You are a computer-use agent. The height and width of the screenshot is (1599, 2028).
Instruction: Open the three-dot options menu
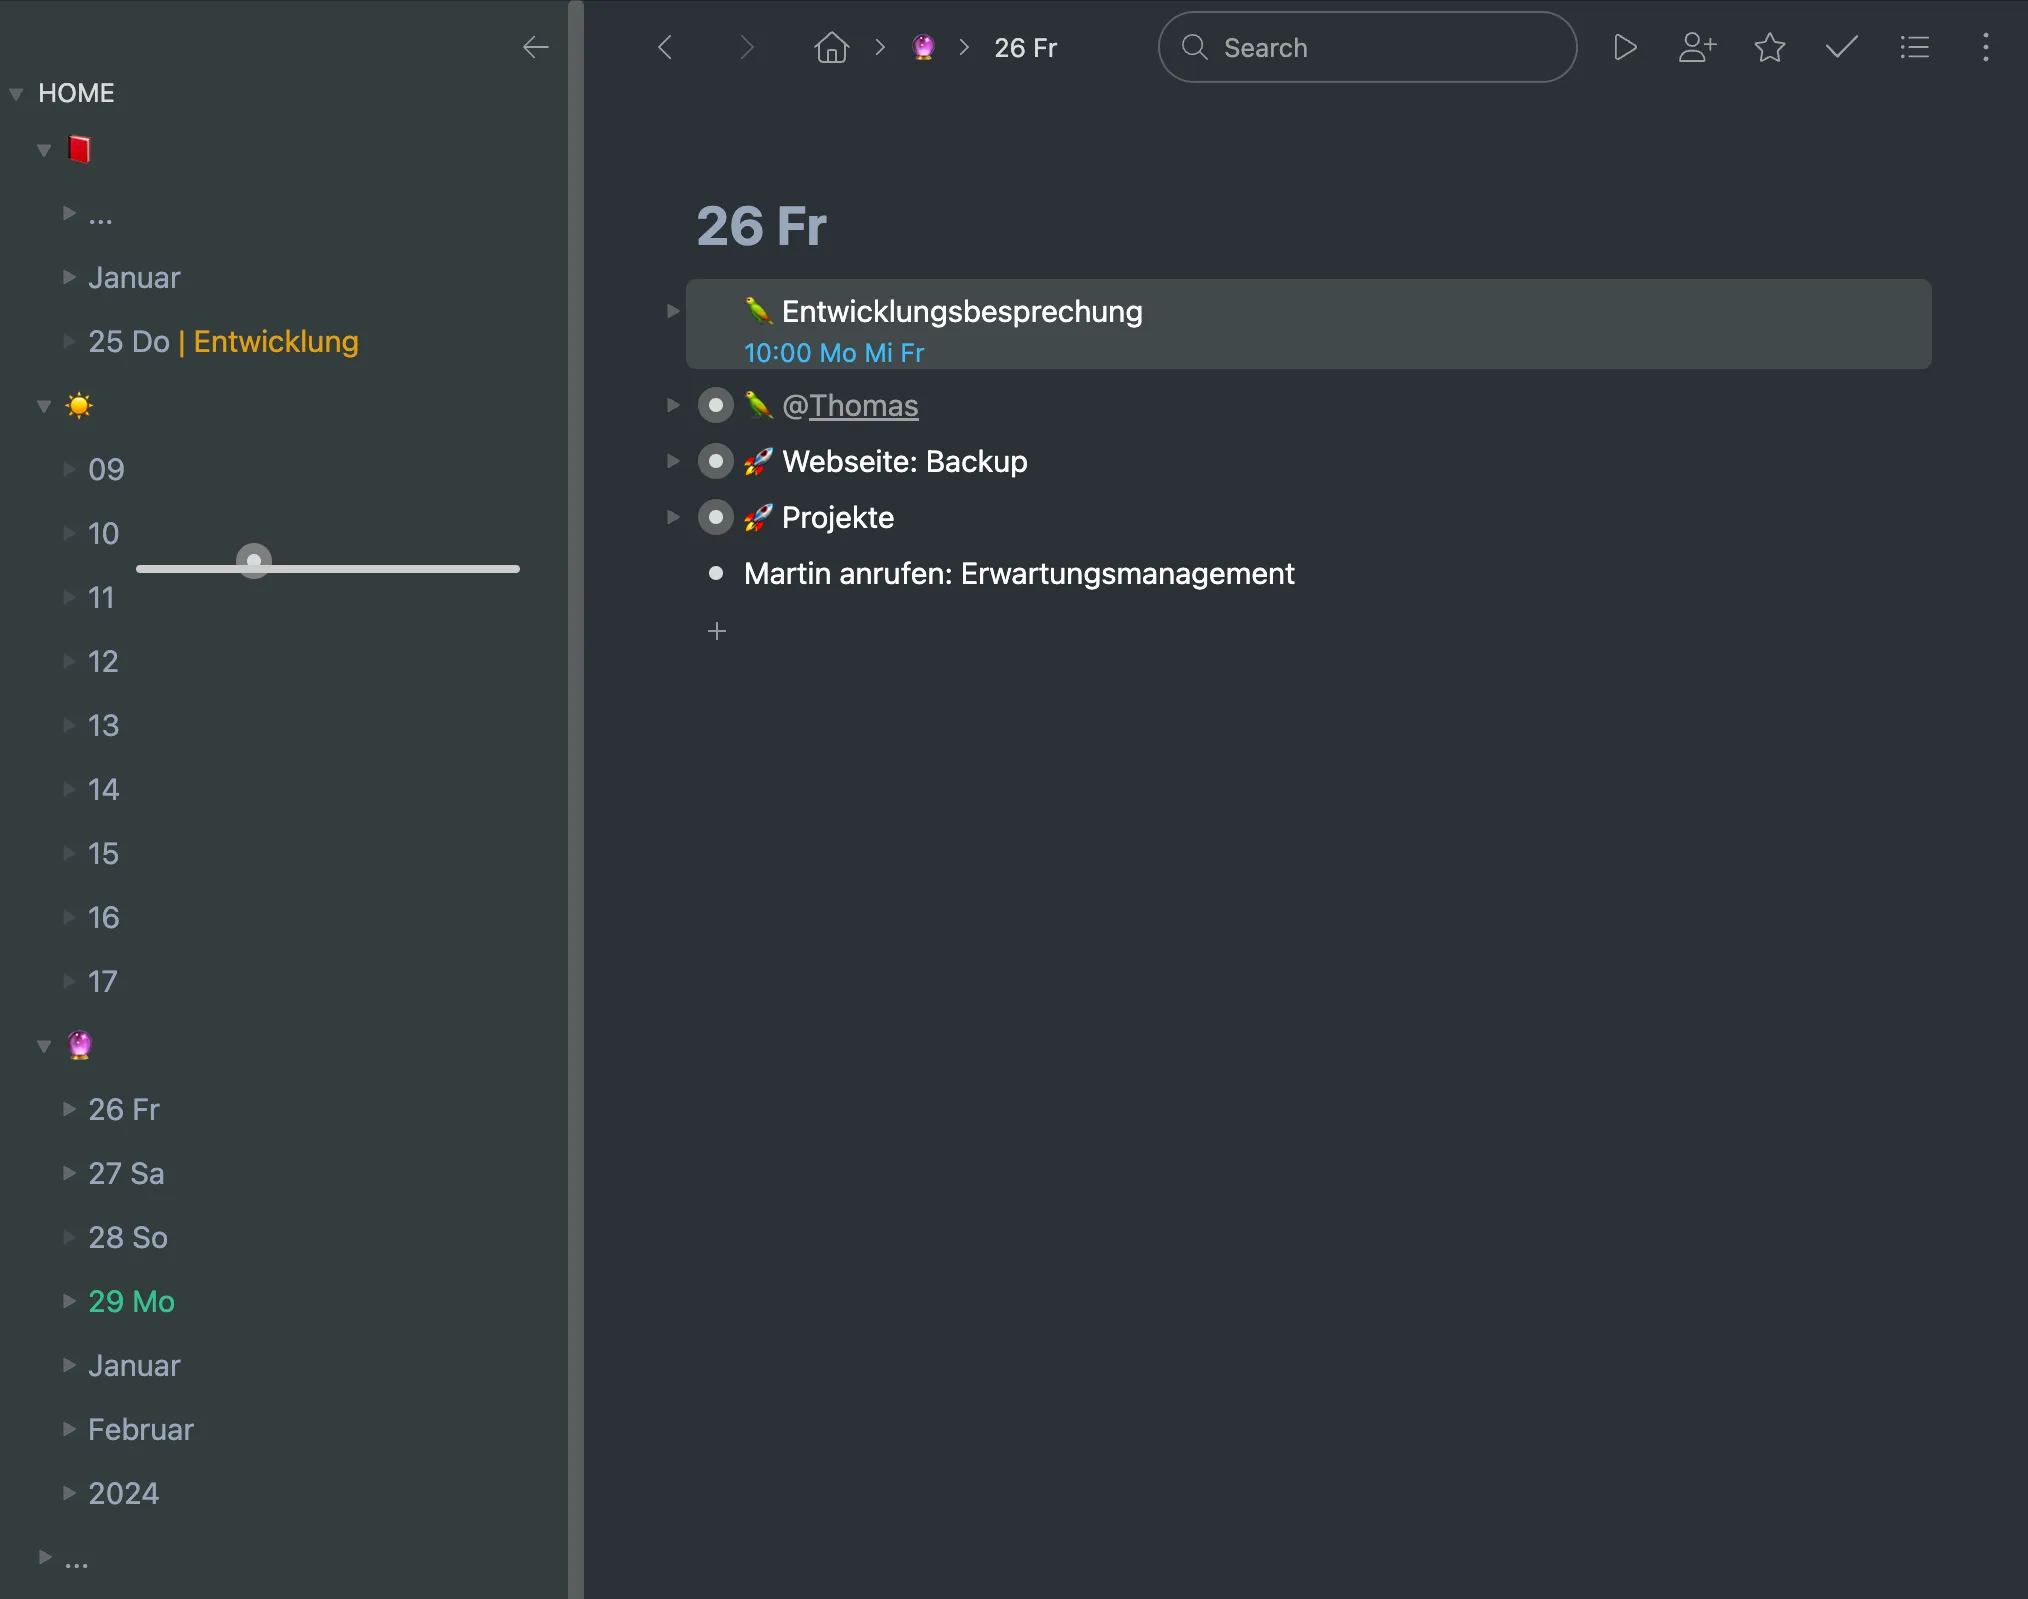(1986, 47)
